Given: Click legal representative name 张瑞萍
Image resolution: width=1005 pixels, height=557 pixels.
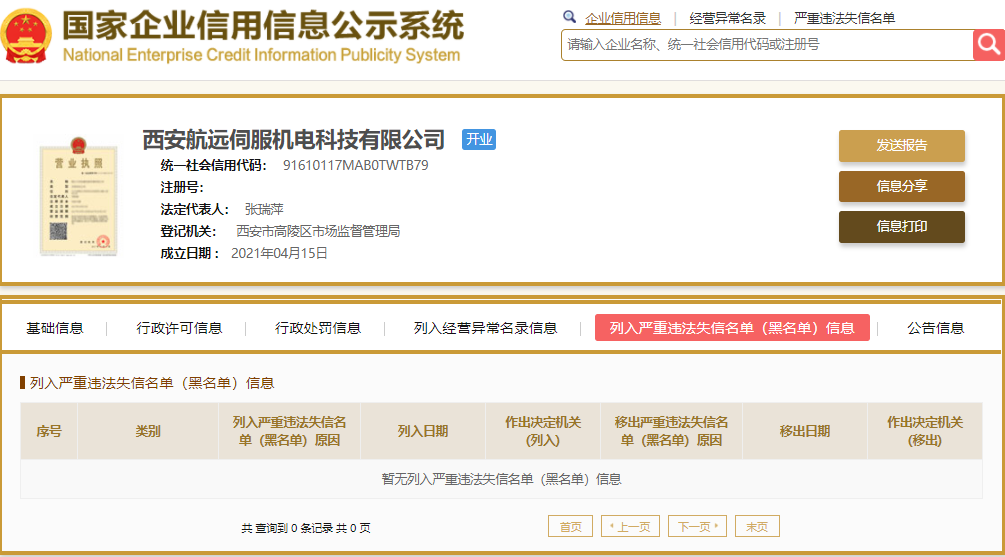Looking at the screenshot, I should pyautogui.click(x=264, y=210).
